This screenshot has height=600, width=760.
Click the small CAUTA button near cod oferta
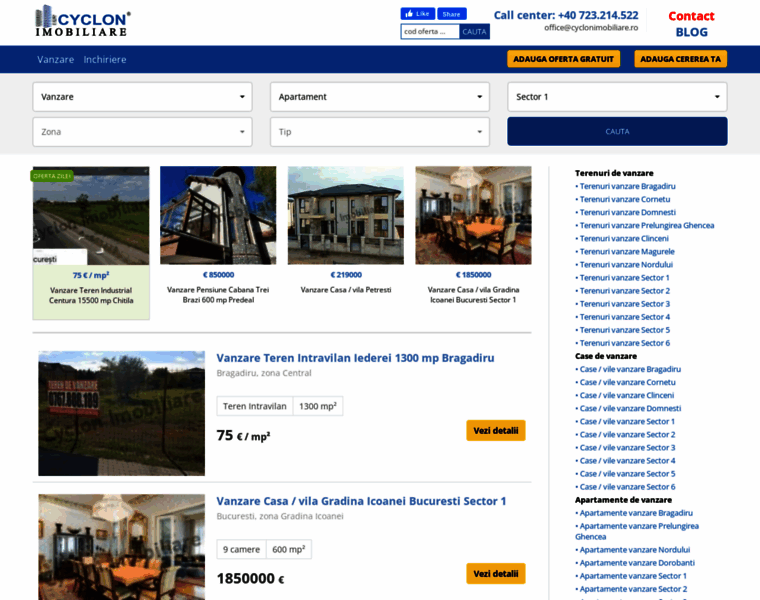coord(474,32)
